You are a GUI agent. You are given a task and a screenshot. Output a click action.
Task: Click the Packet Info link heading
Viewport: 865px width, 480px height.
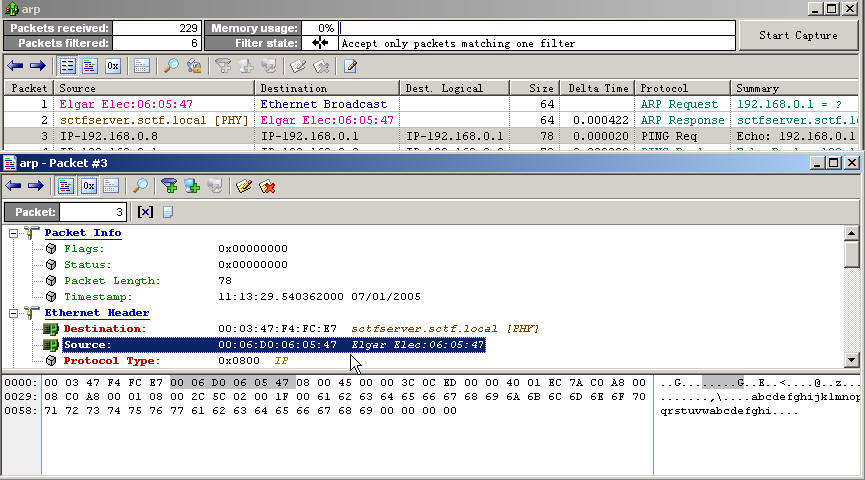coord(83,233)
